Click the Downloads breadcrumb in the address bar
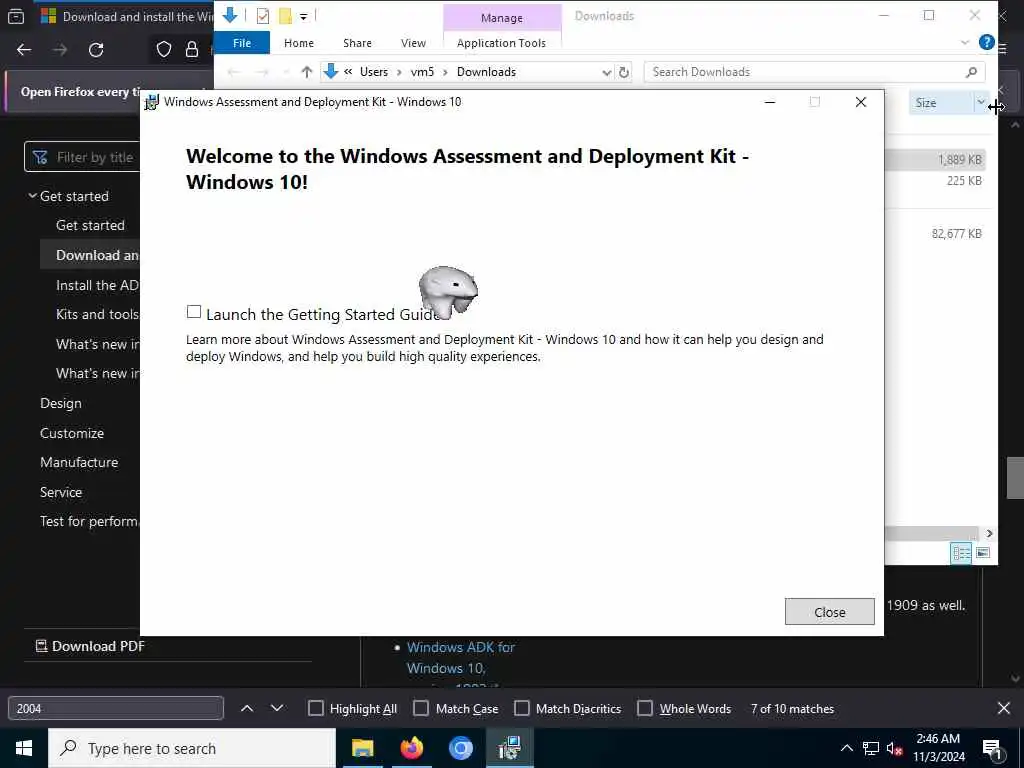 (x=486, y=72)
